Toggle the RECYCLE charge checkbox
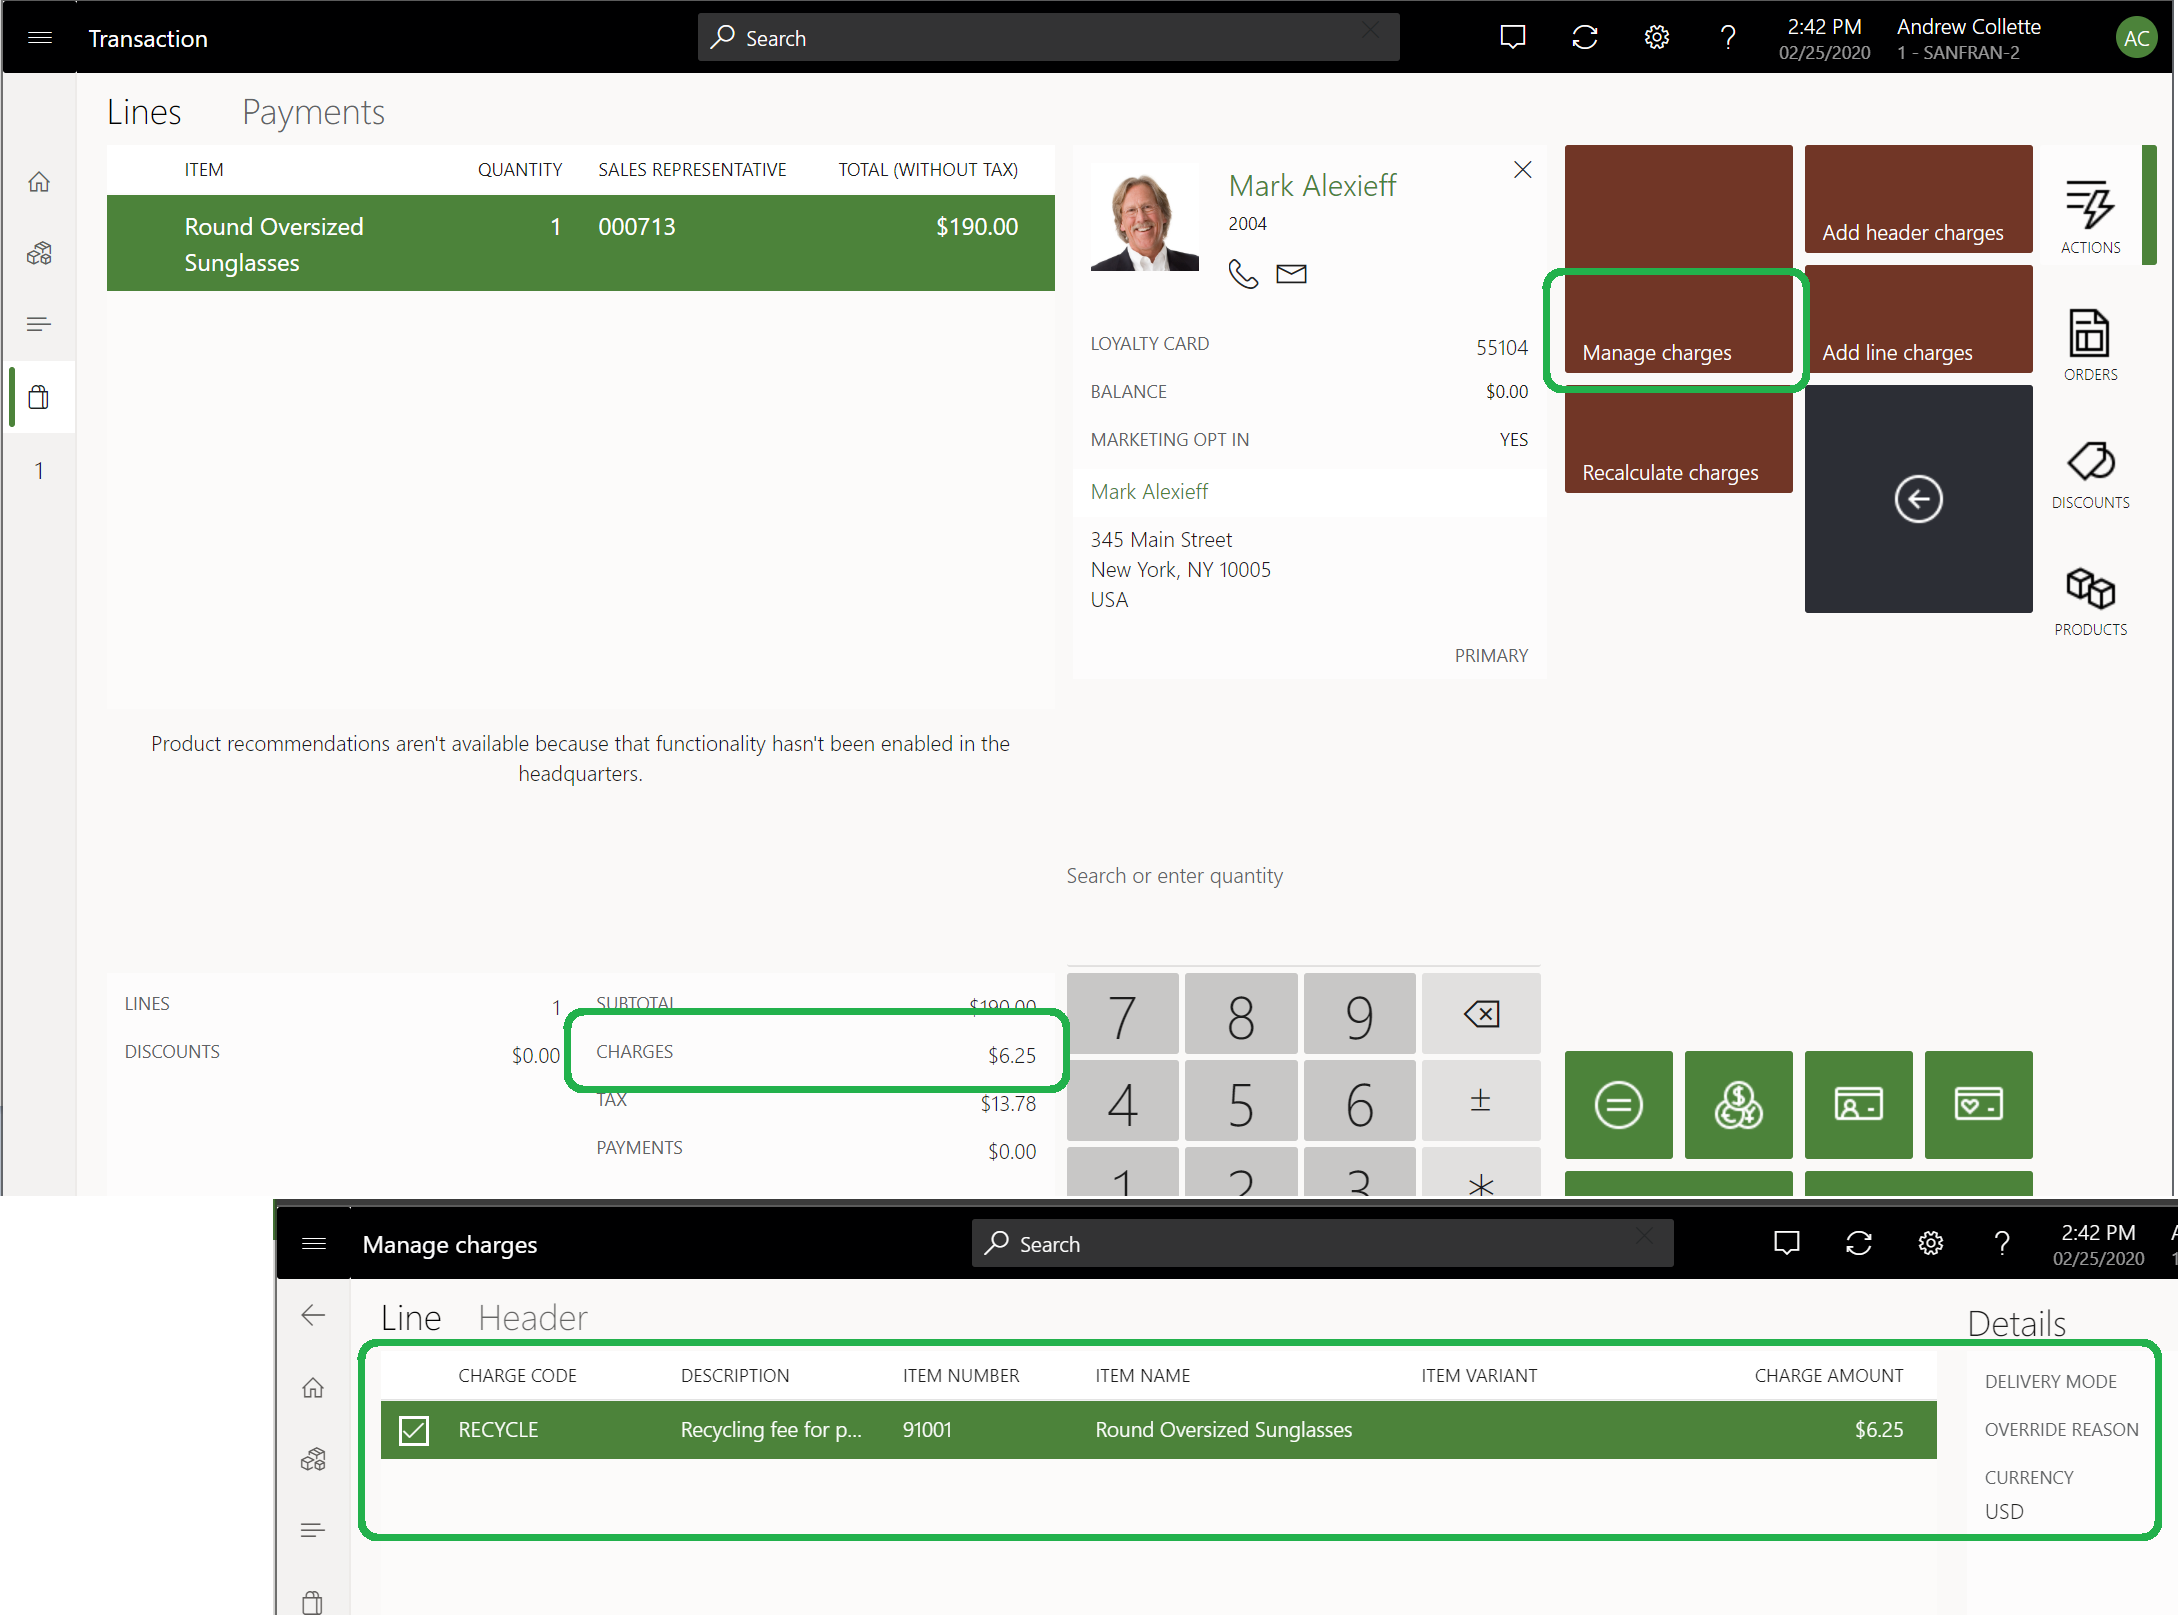The height and width of the screenshot is (1617, 2178). pos(413,1430)
